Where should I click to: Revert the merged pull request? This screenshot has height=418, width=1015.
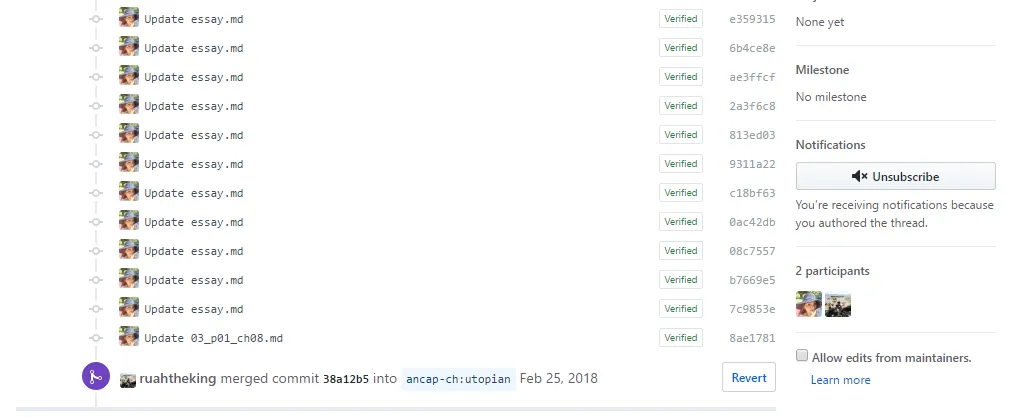pos(749,377)
